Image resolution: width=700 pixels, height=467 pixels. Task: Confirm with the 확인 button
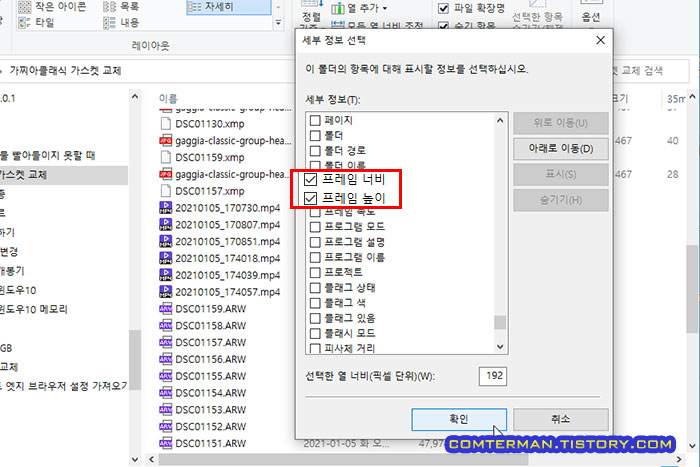click(459, 419)
